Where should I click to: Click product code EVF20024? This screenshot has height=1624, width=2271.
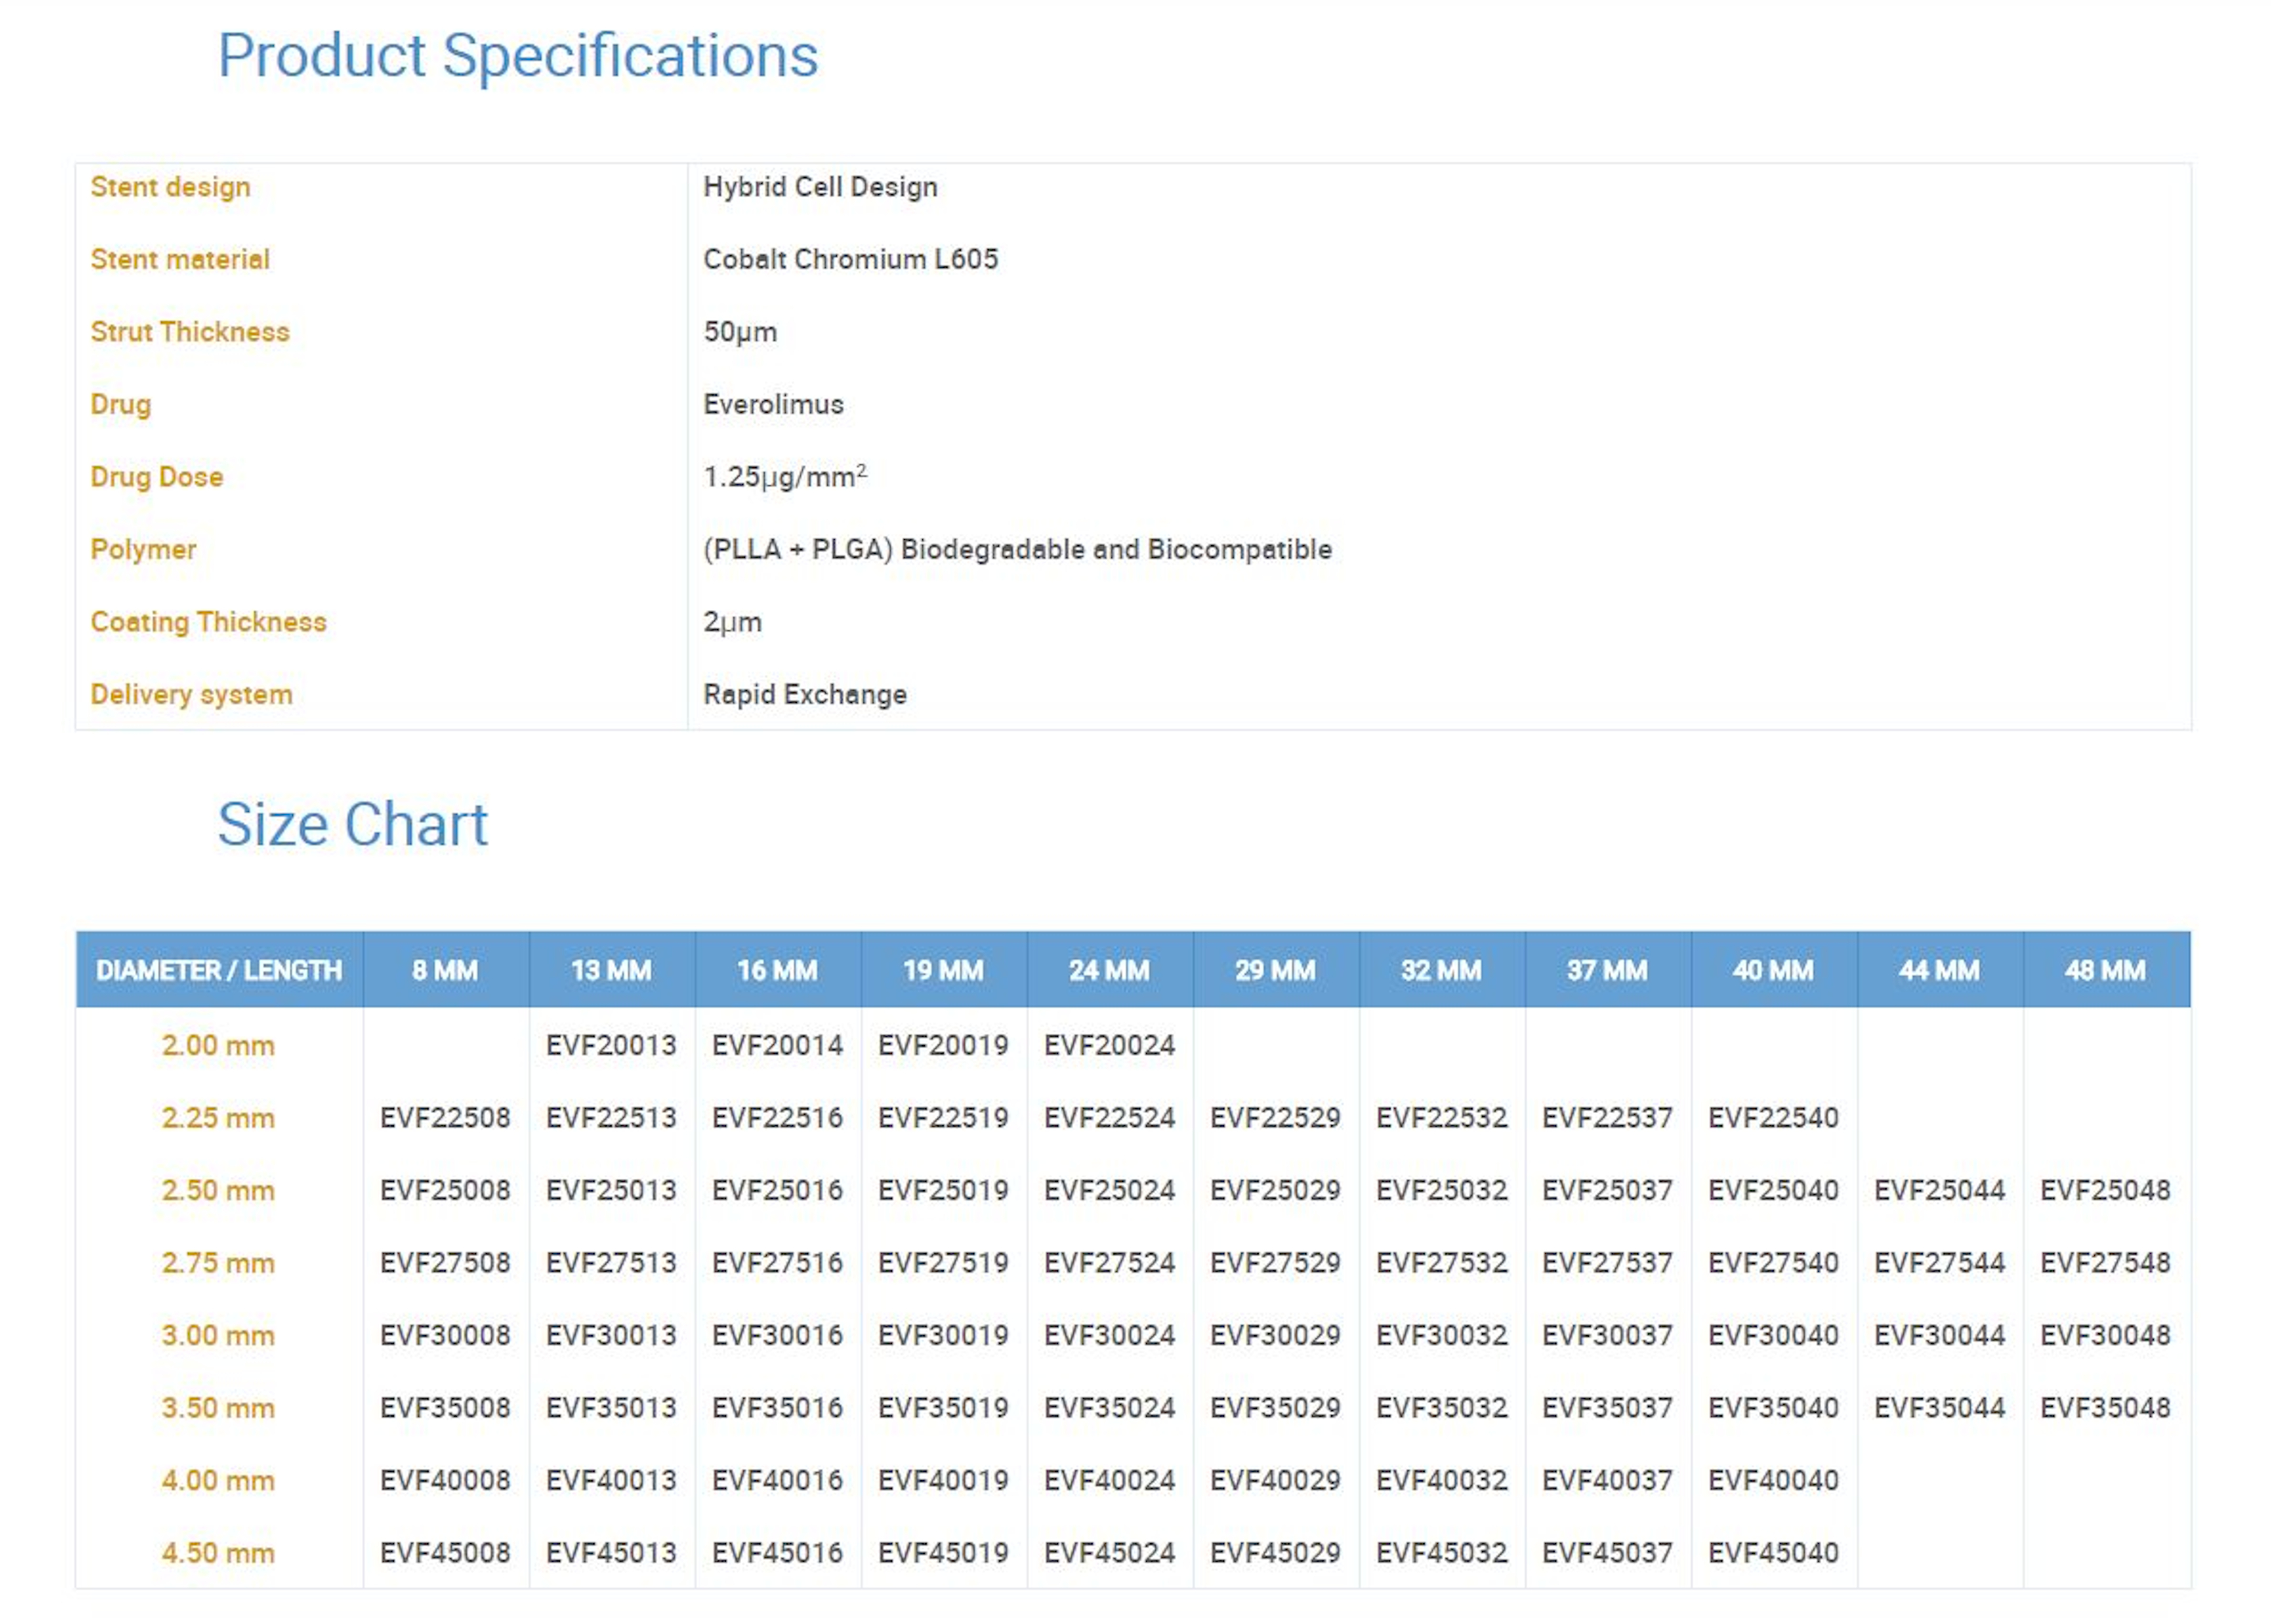pos(1109,1045)
